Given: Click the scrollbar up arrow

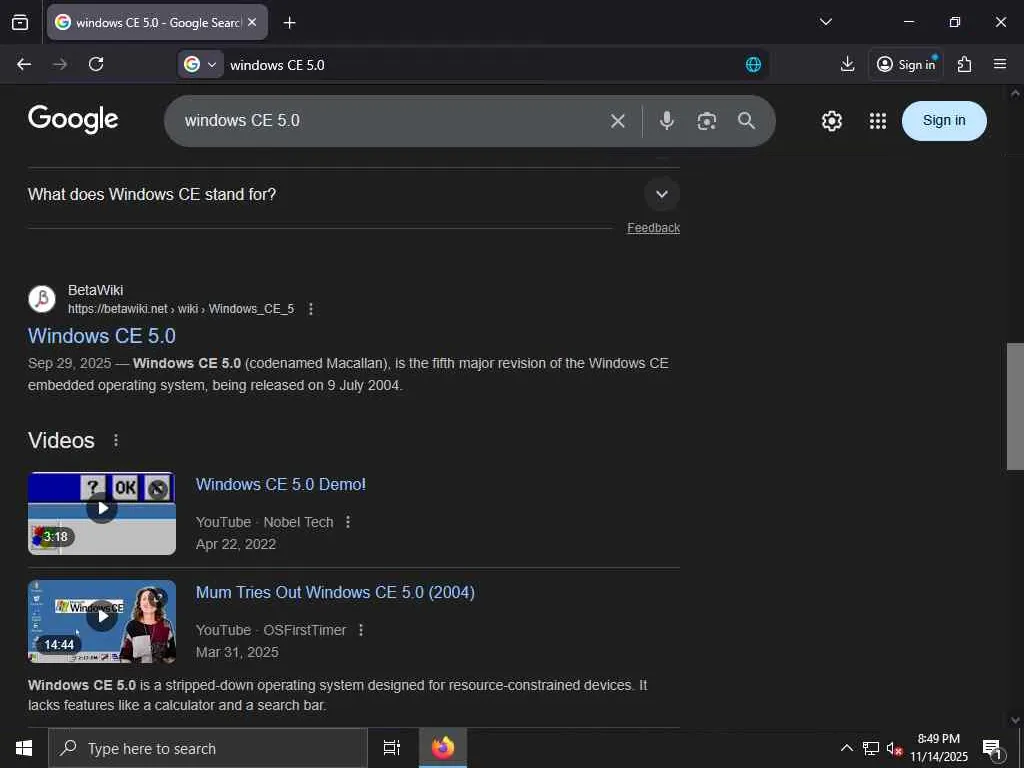Looking at the screenshot, I should point(1015,93).
